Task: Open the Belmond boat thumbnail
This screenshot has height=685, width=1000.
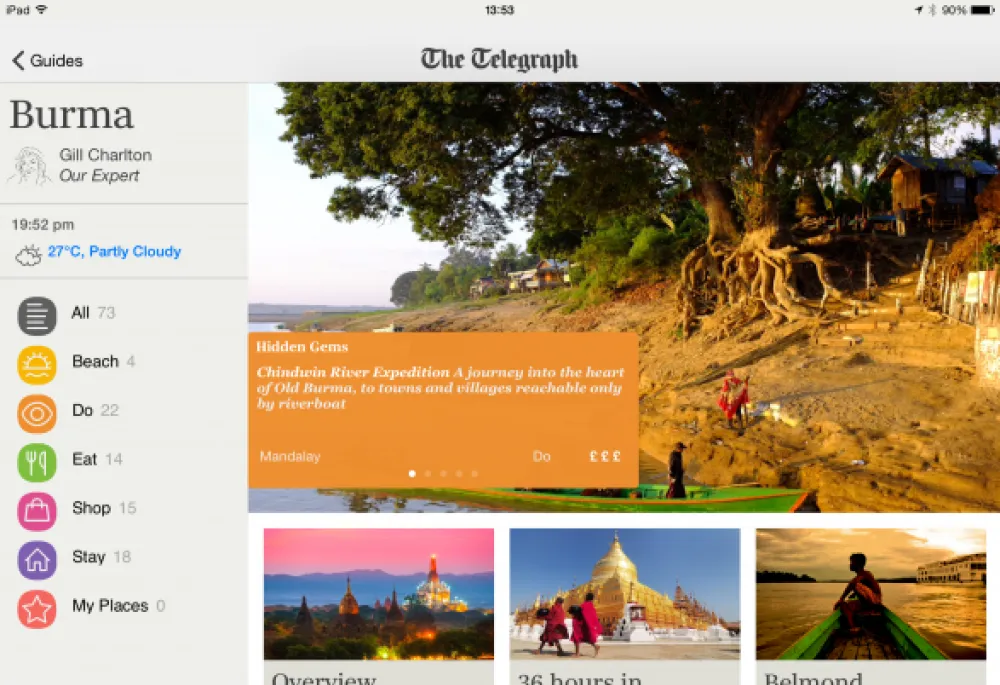Action: point(871,593)
